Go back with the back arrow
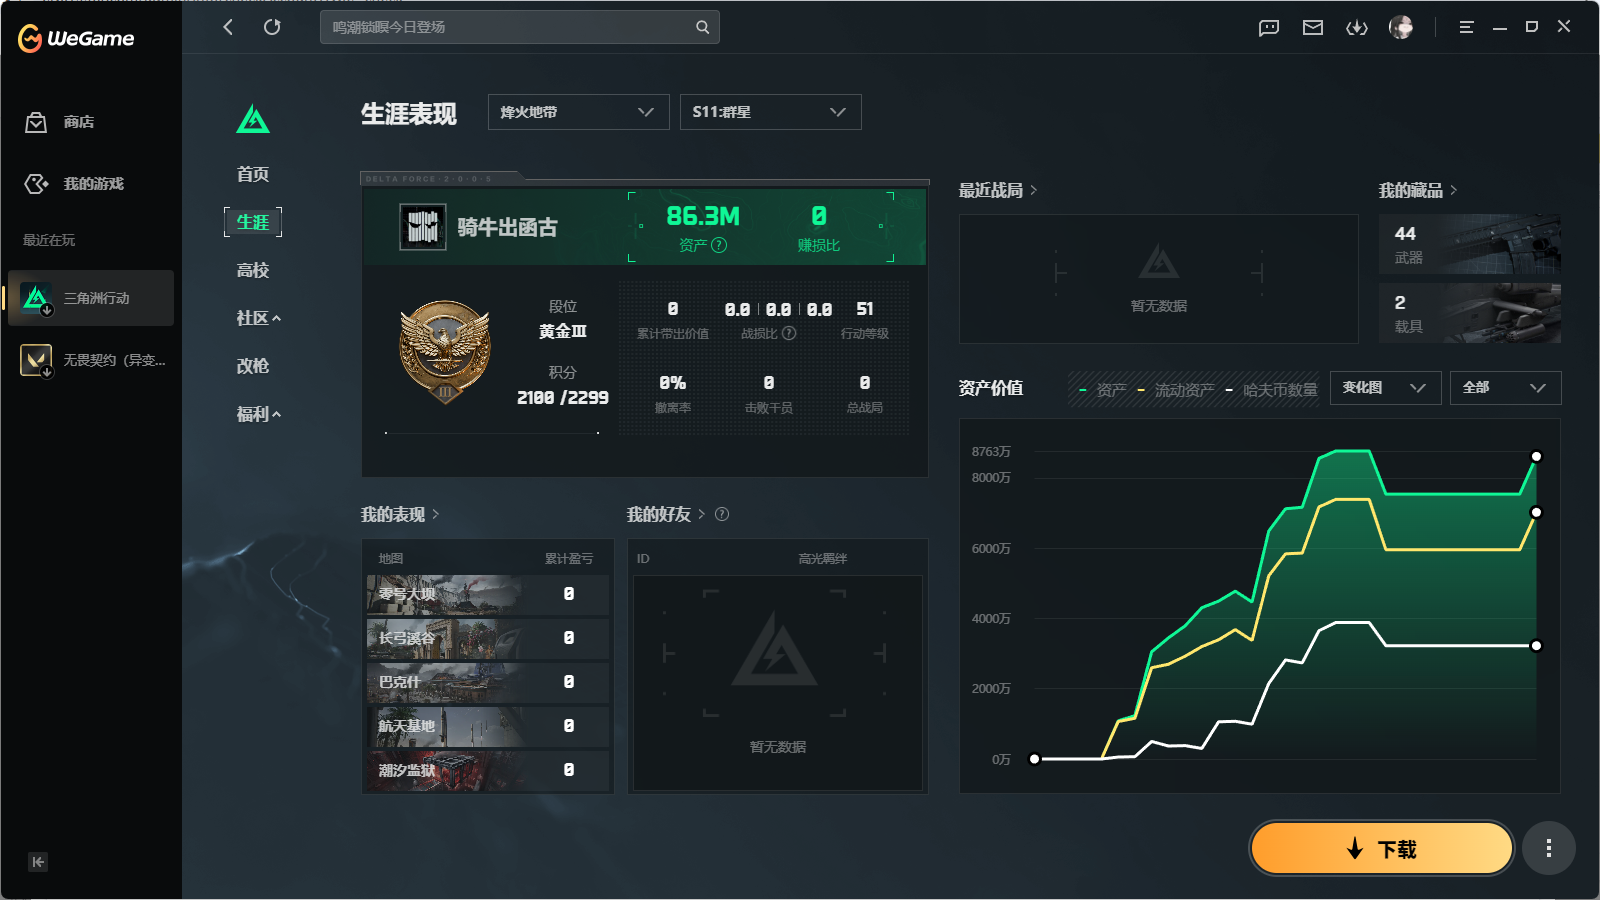 (228, 27)
